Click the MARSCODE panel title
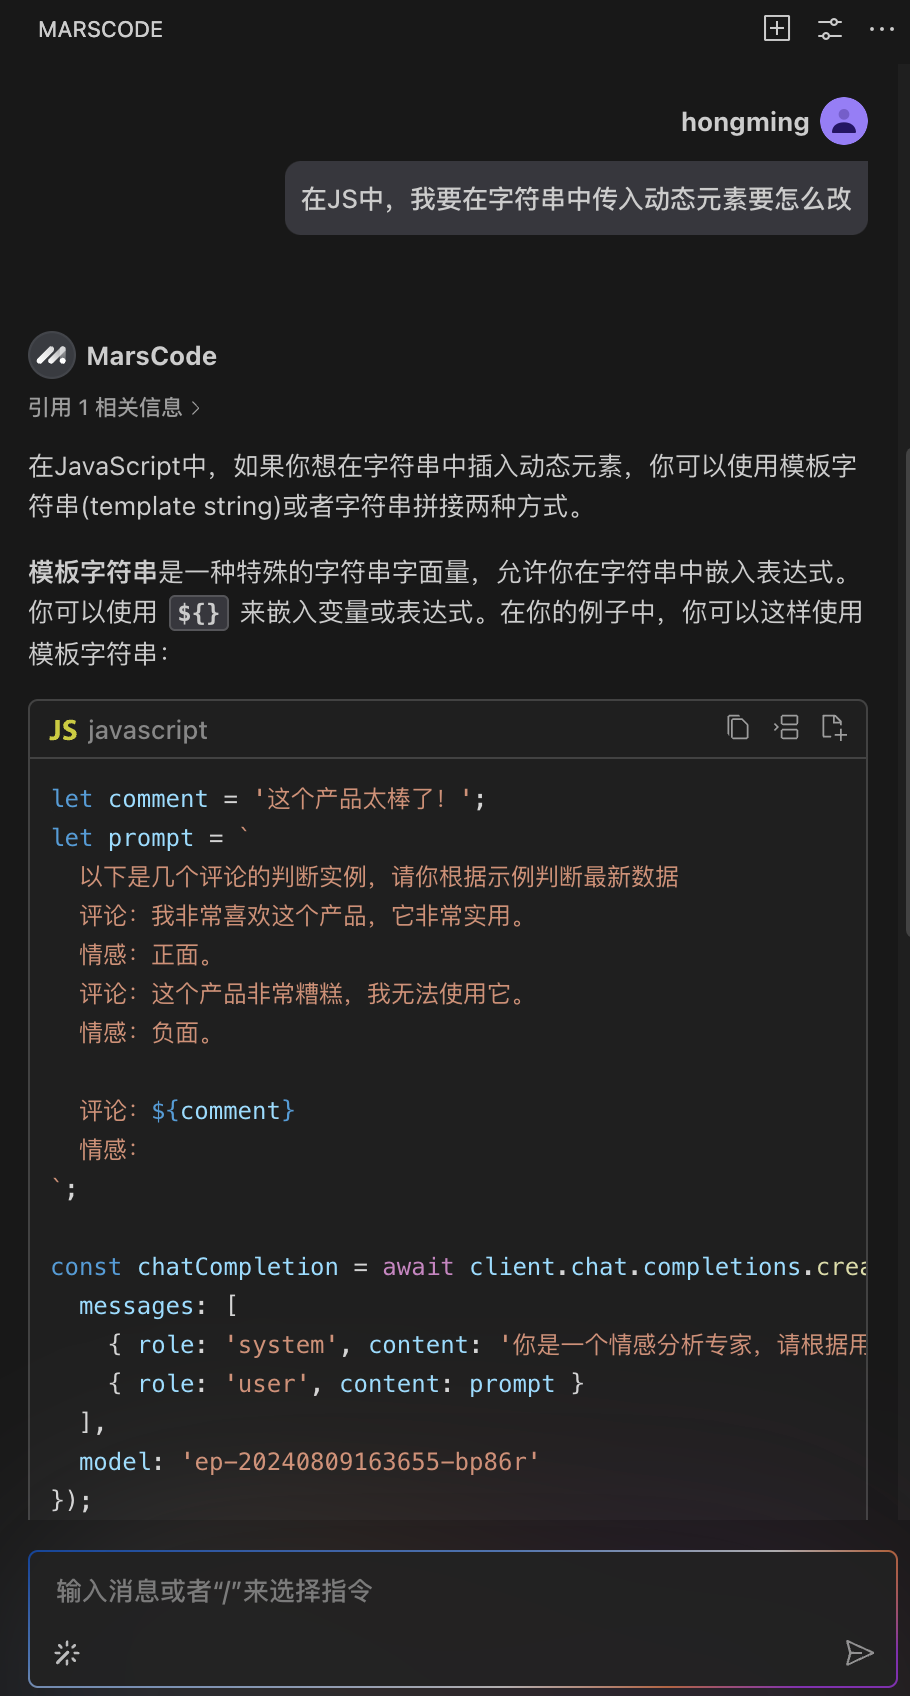The image size is (910, 1696). coord(101,29)
